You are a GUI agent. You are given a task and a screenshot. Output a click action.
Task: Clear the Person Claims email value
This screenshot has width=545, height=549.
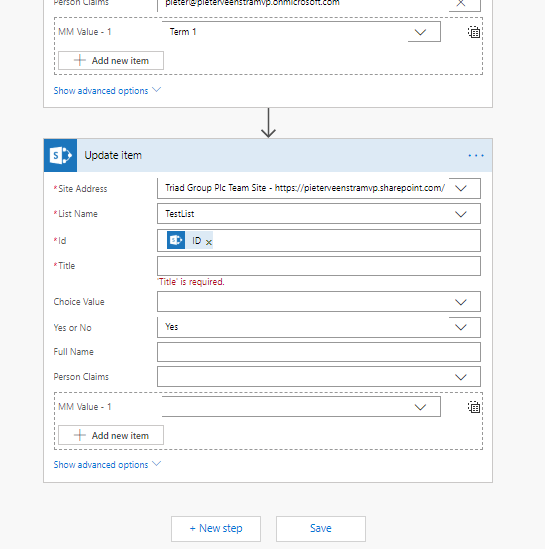(461, 3)
